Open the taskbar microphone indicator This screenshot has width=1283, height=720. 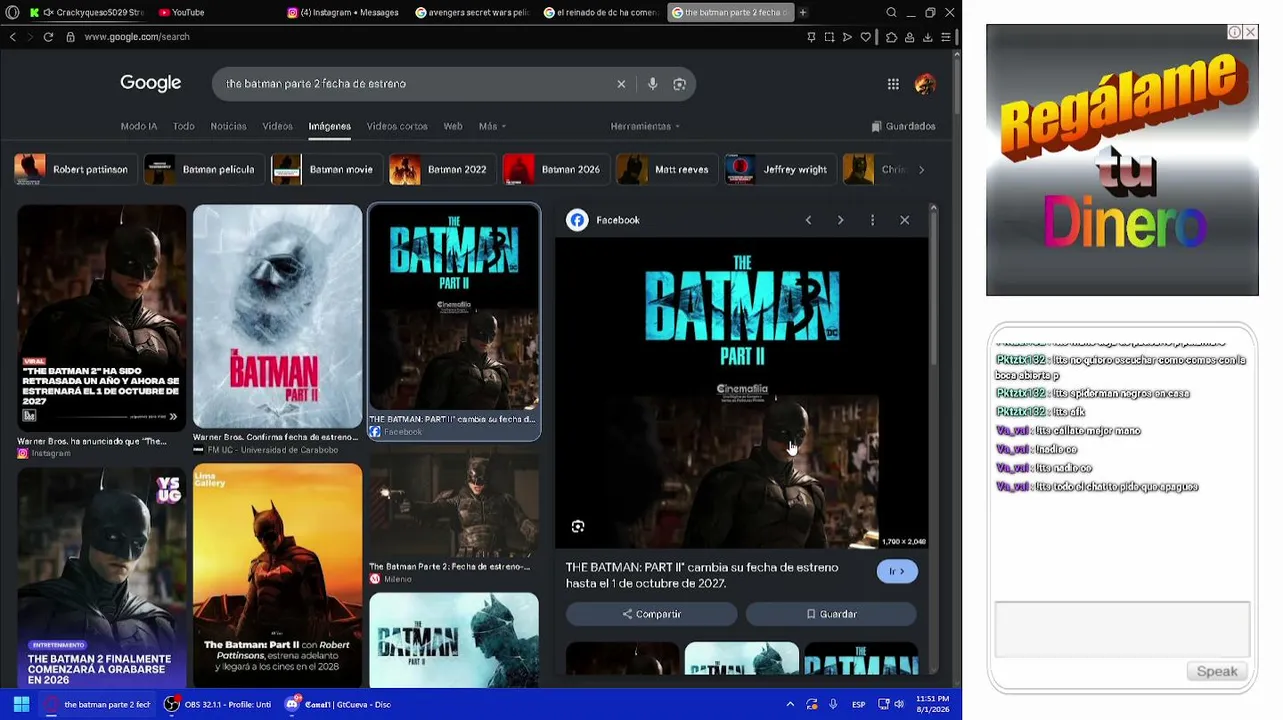(x=833, y=704)
